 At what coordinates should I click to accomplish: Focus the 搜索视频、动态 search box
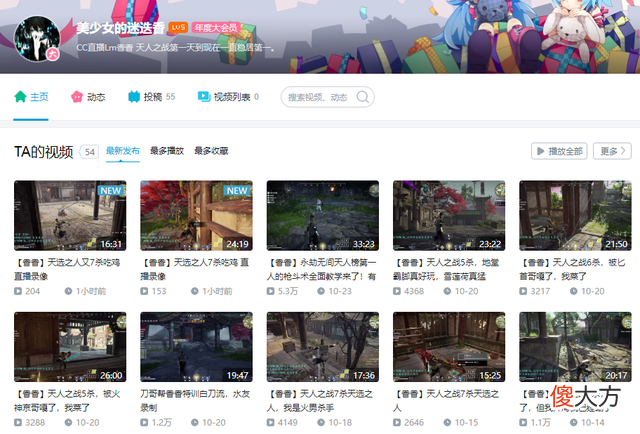[327, 97]
